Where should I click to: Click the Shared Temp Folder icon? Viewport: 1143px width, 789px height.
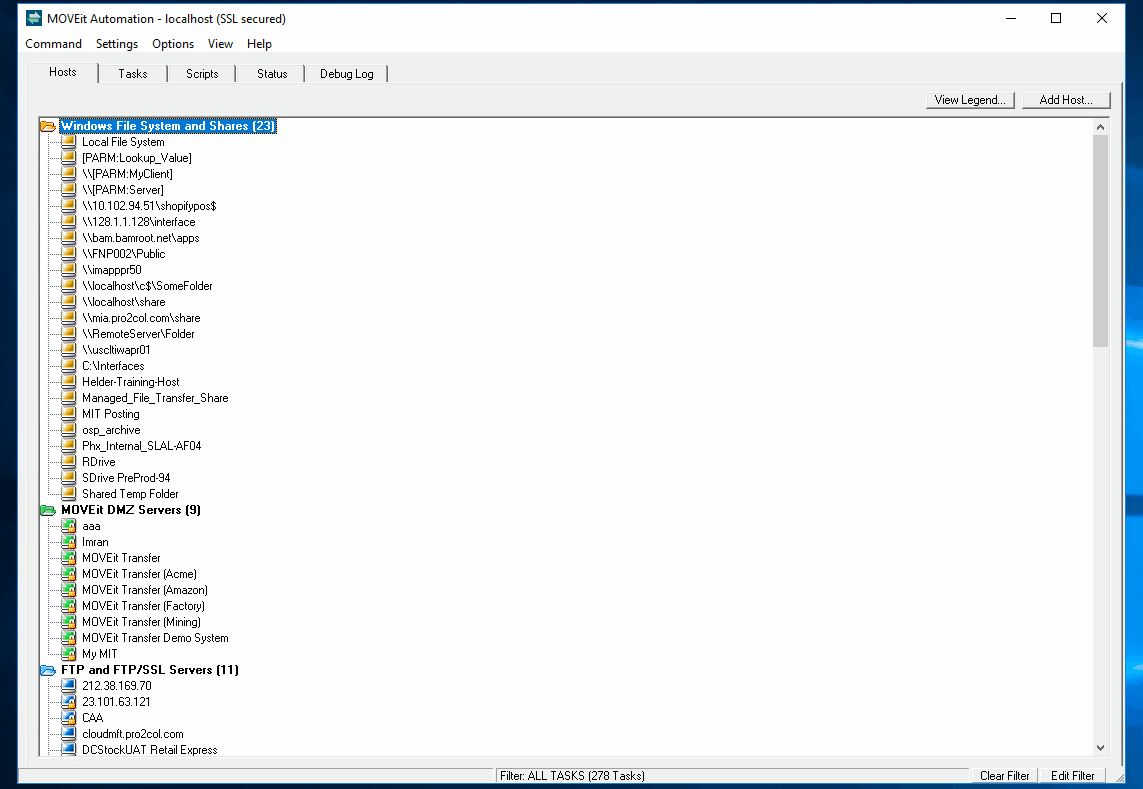coord(69,494)
